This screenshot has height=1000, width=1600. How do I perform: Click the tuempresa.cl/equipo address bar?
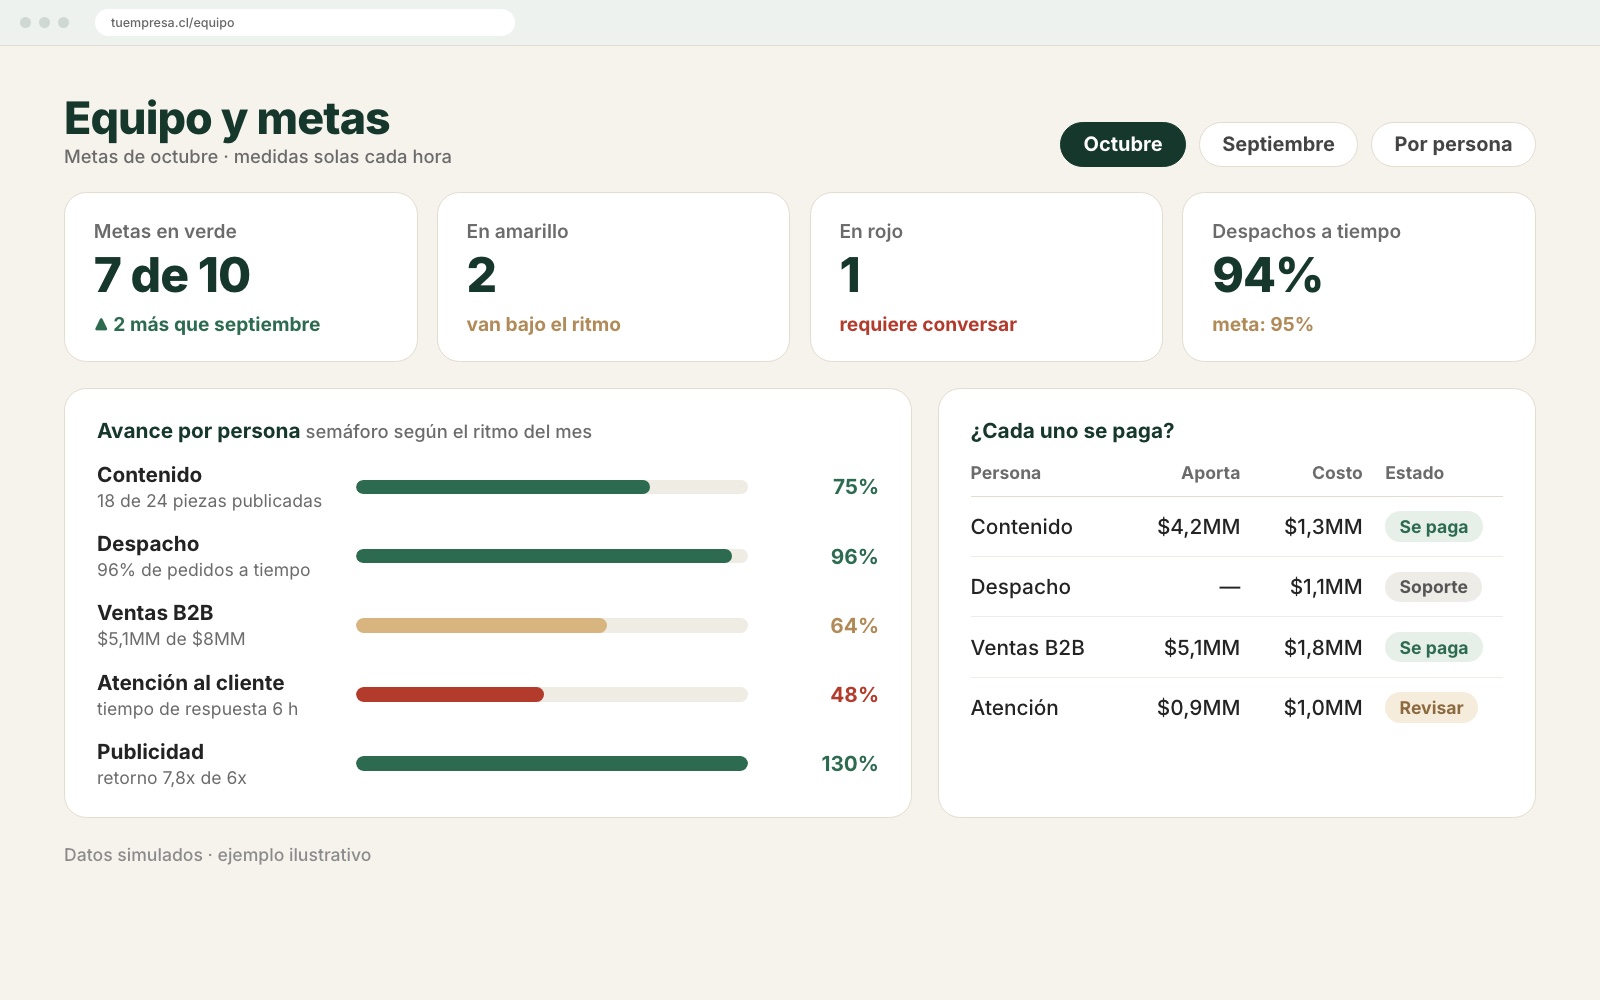305,22
